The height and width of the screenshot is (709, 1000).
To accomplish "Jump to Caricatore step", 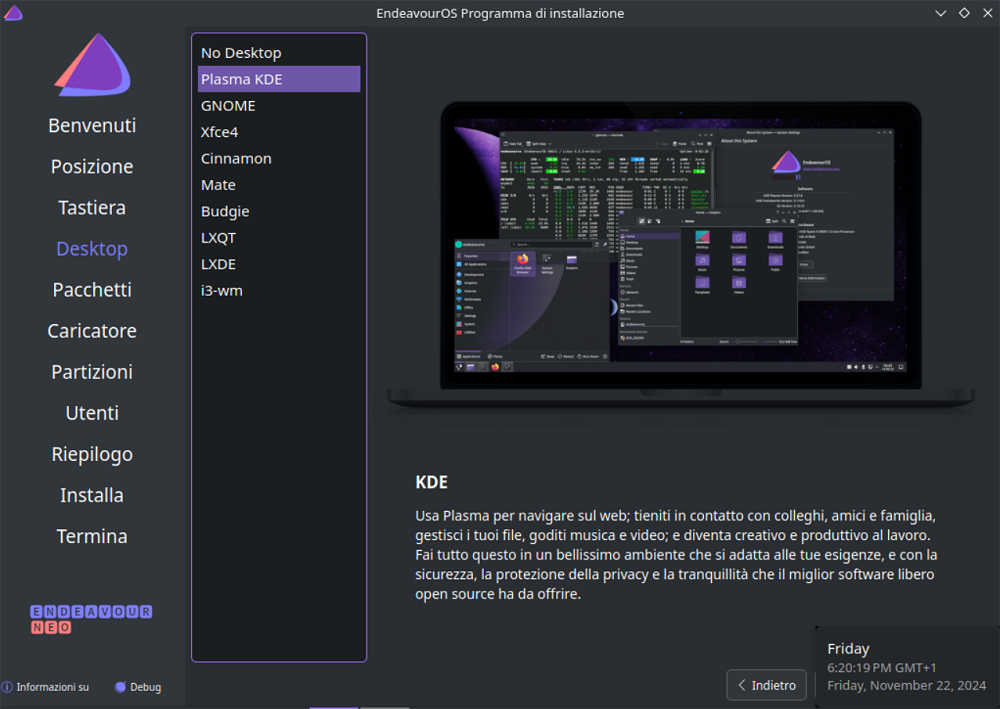I will point(92,331).
